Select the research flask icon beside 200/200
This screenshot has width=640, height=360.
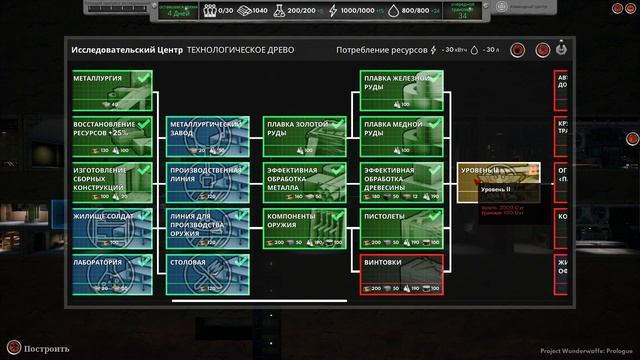279,11
